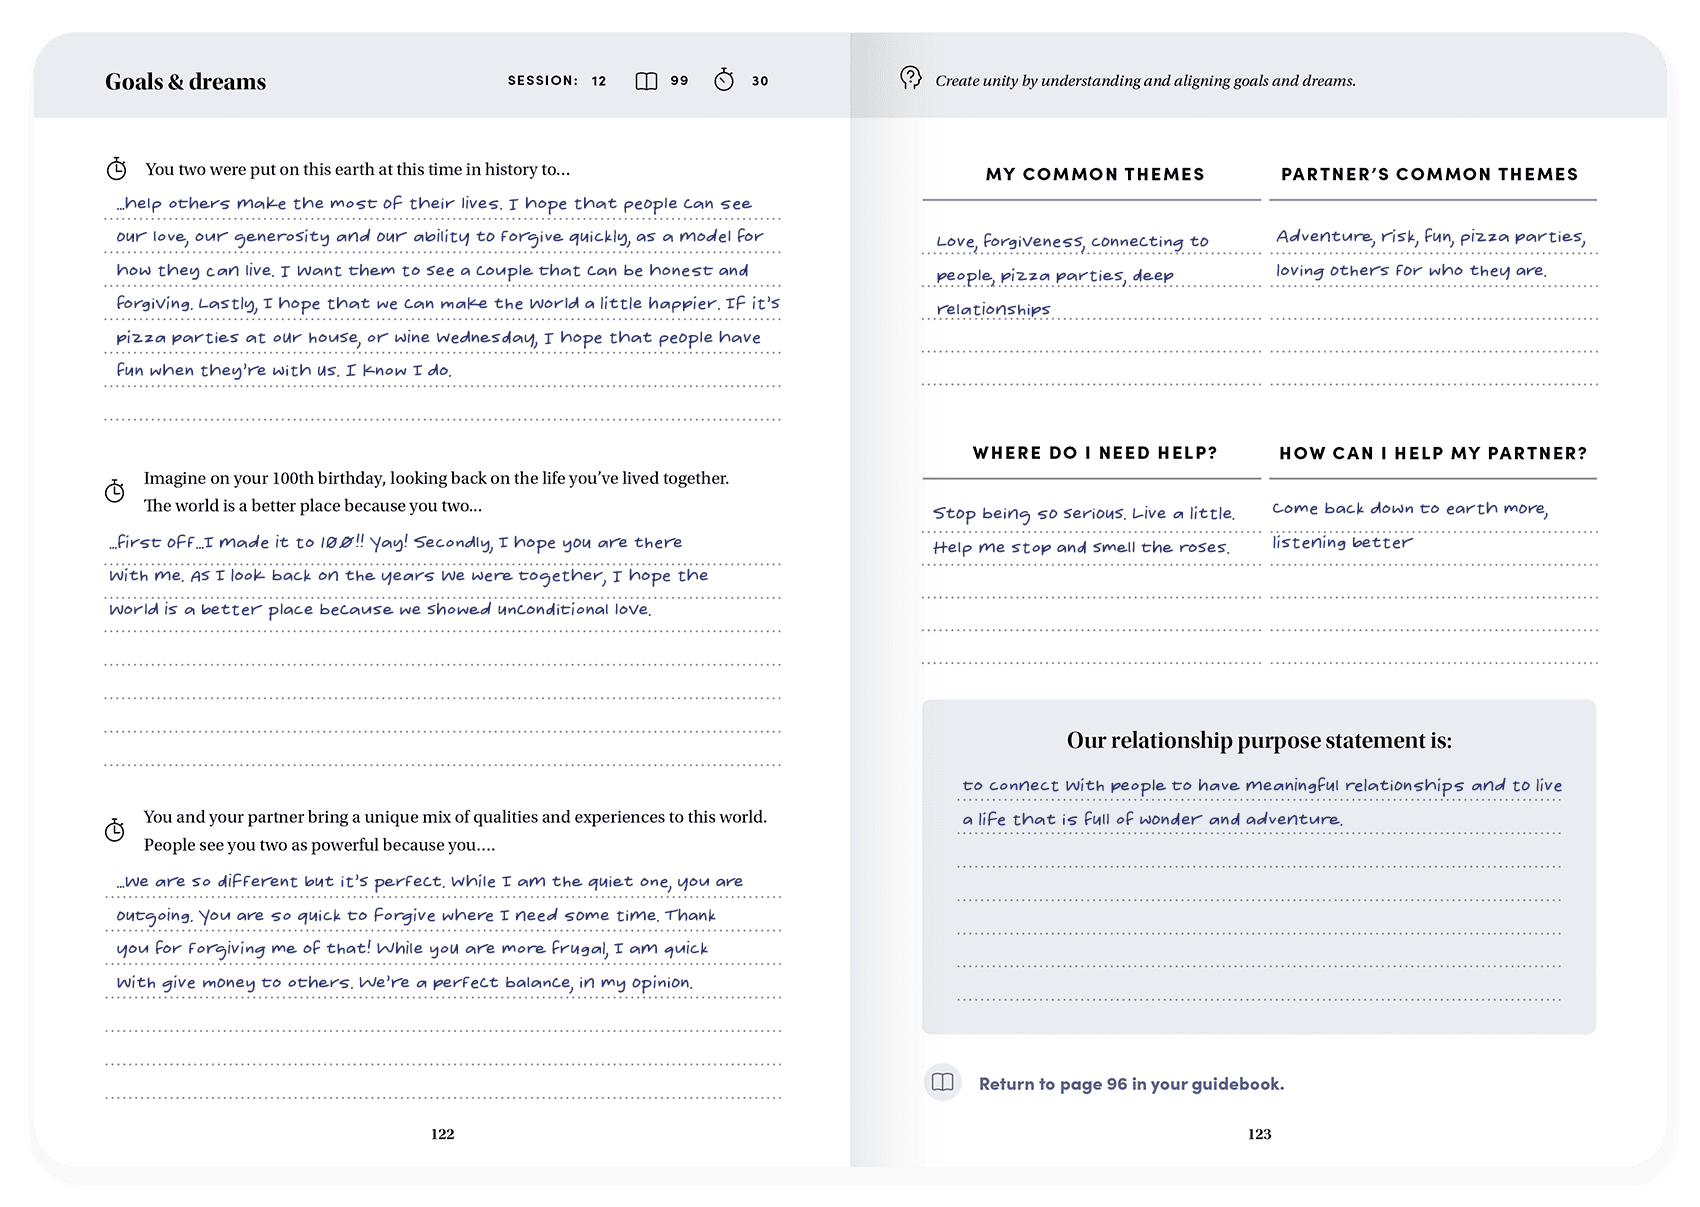Click "Our relationship purpose statement is:" heading

[x=1259, y=740]
